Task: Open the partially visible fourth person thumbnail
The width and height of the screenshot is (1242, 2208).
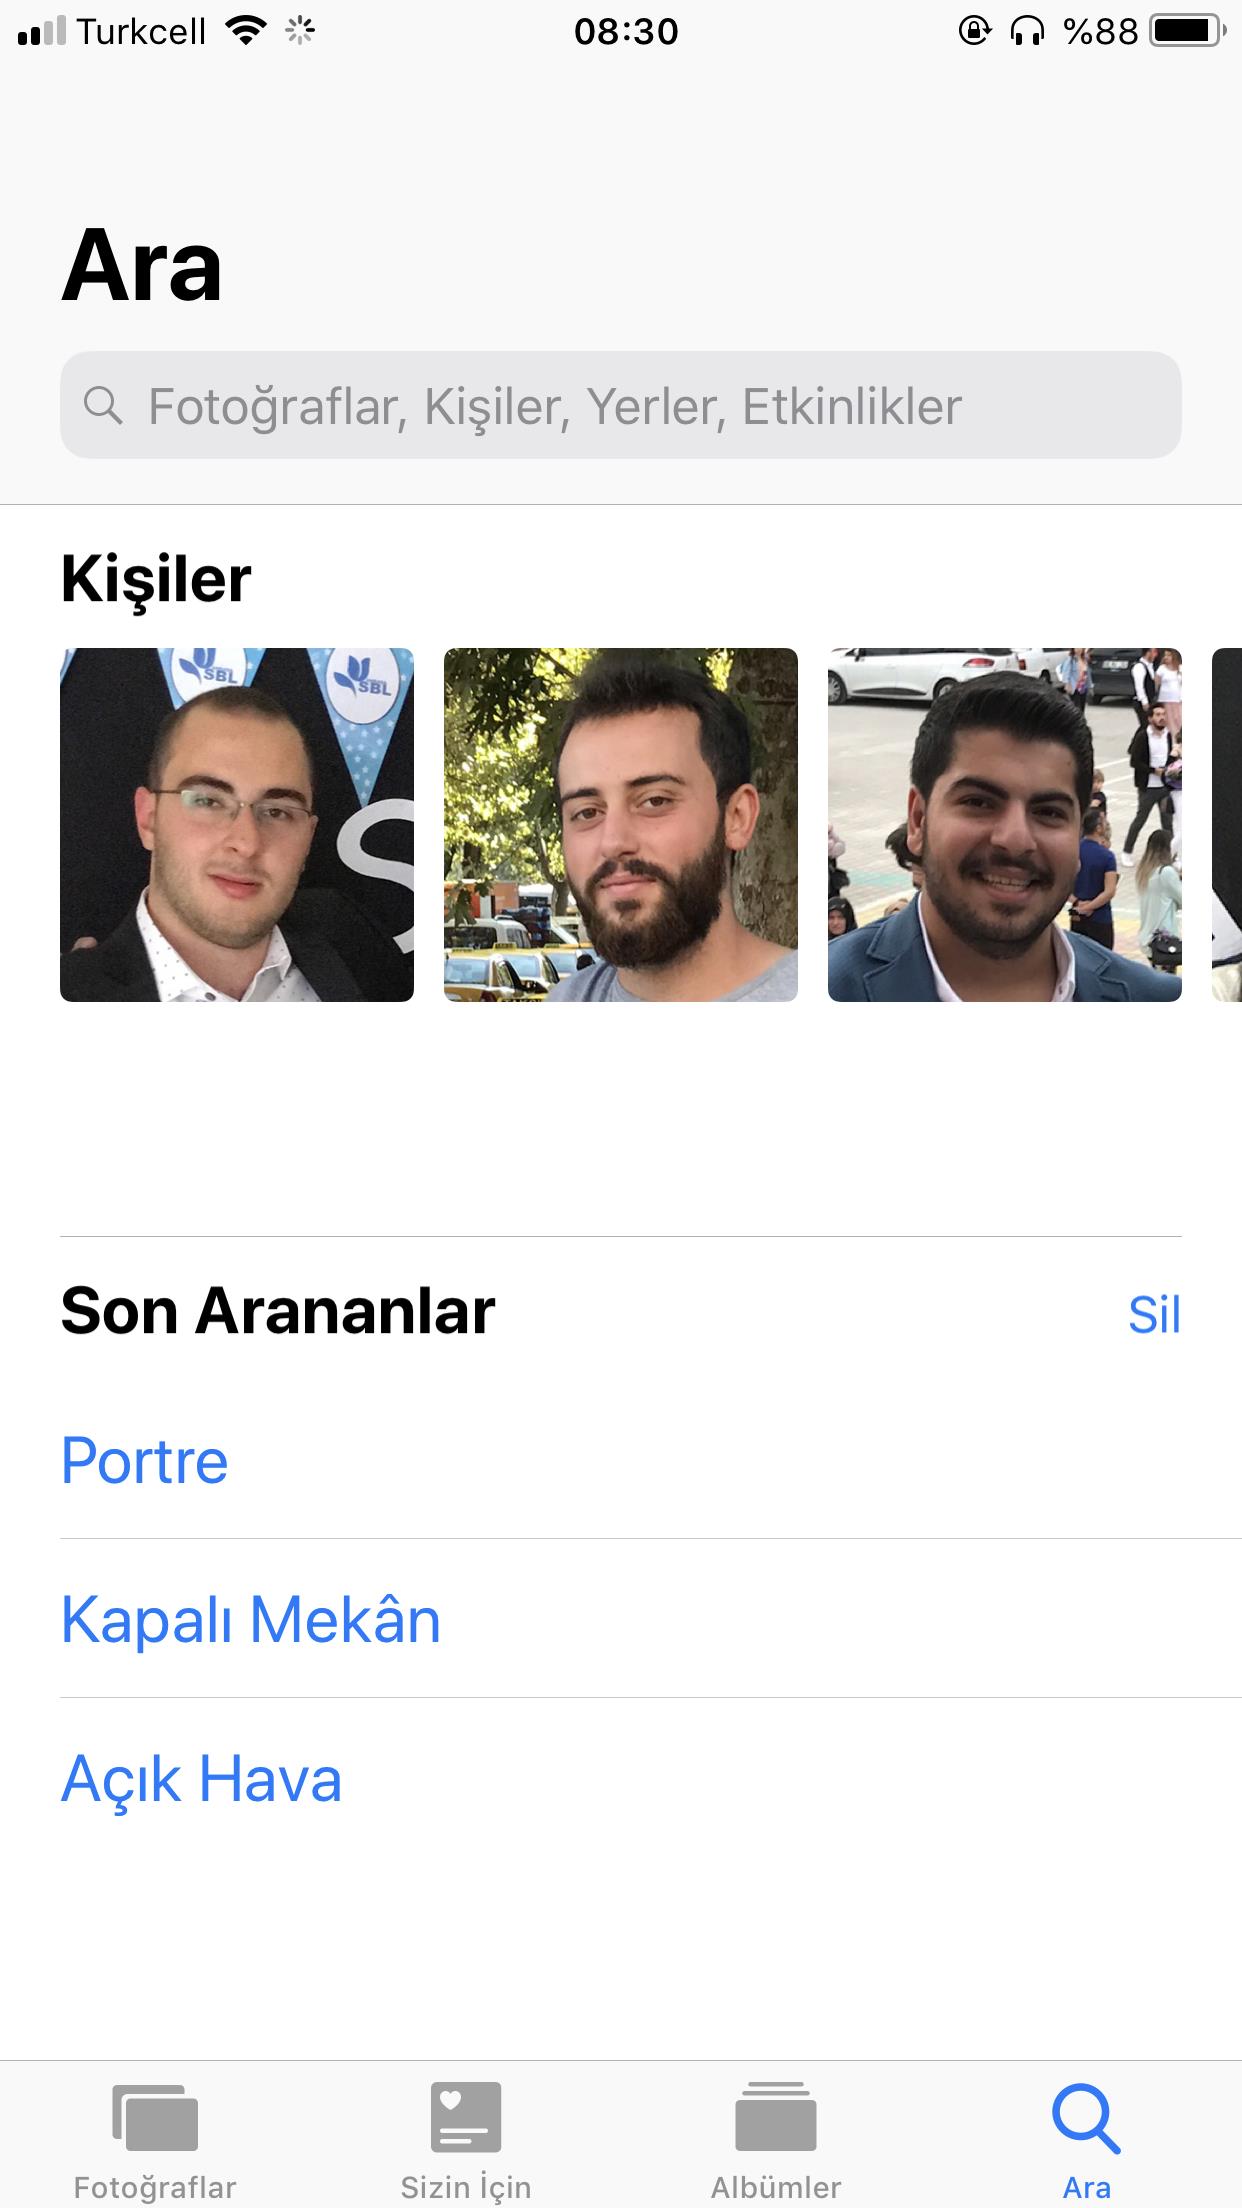Action: coord(1227,825)
